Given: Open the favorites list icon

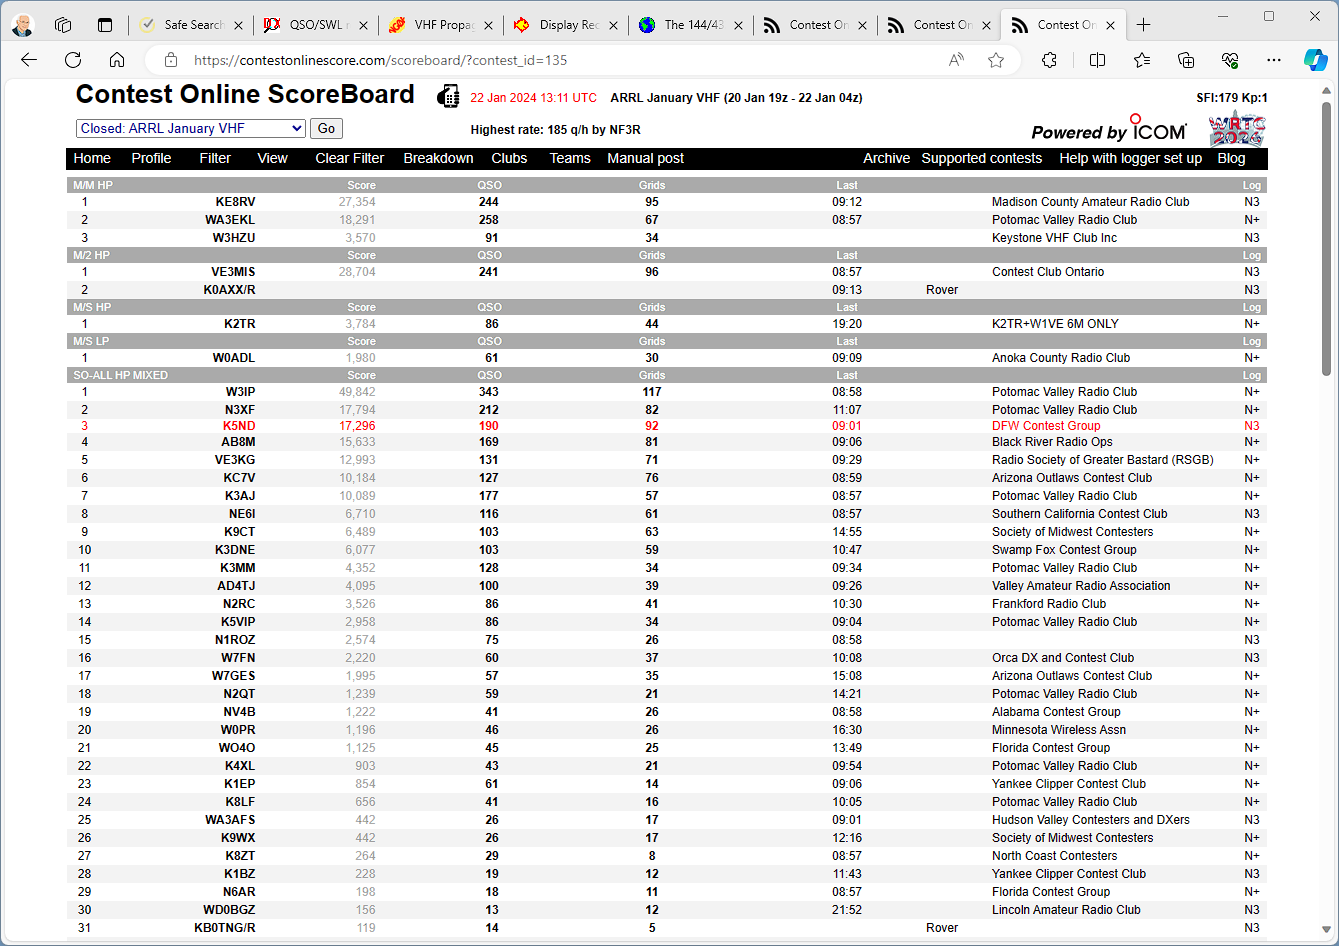Looking at the screenshot, I should point(1142,60).
